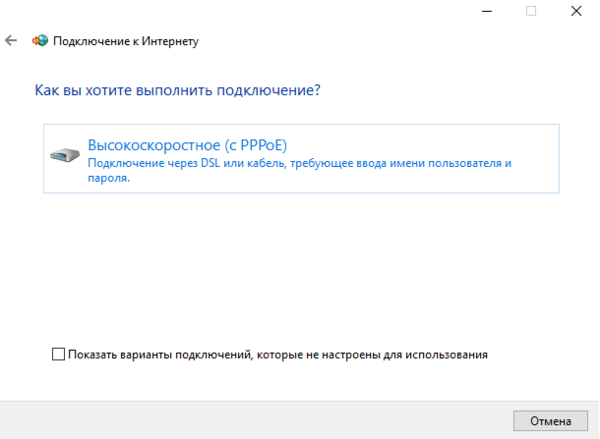Select the modem icon for broadband connection
This screenshot has width=600, height=439.
click(65, 155)
